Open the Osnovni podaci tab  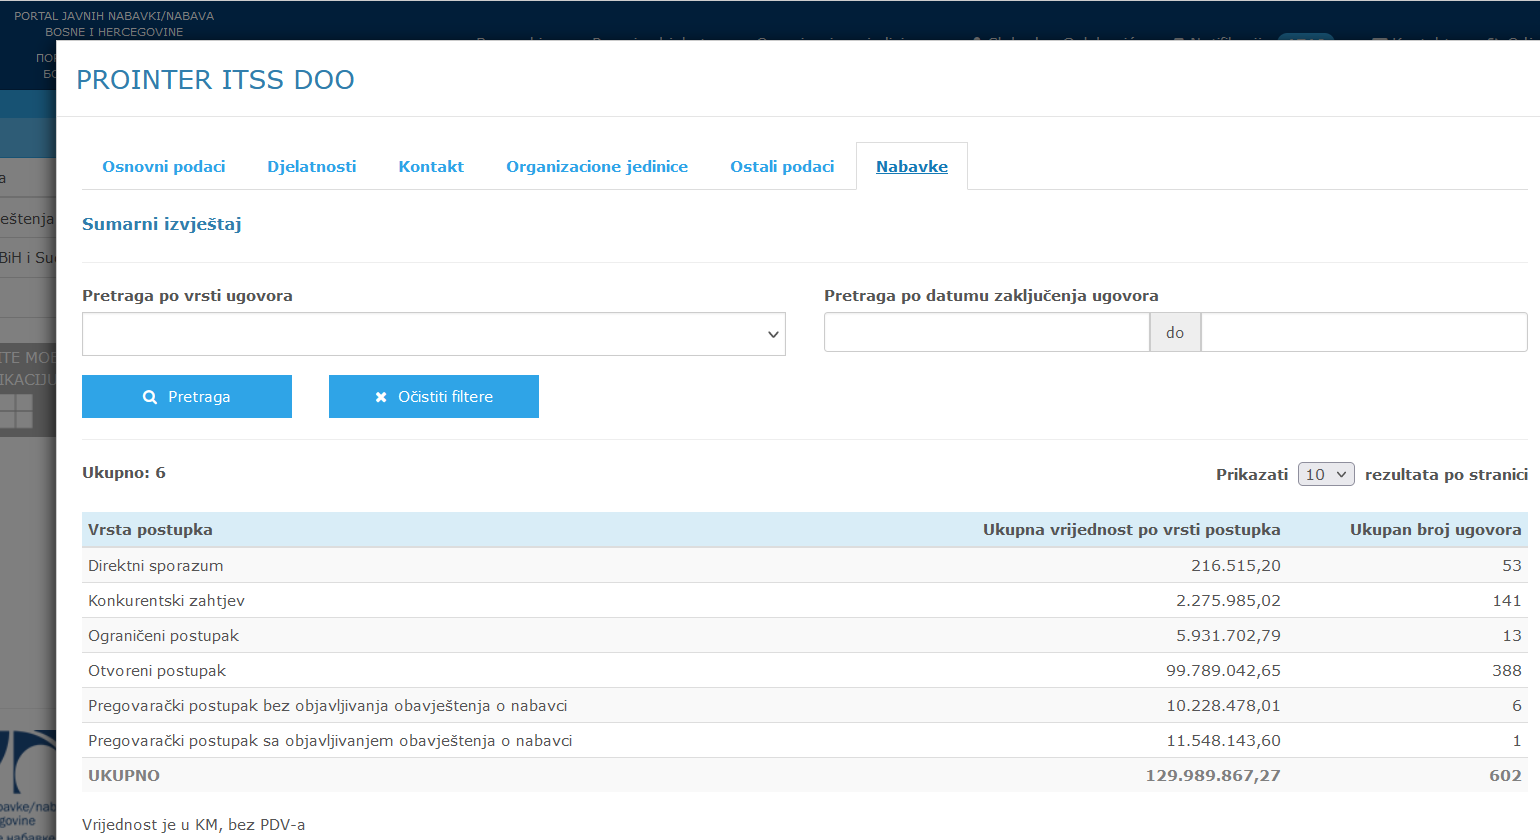coord(164,167)
